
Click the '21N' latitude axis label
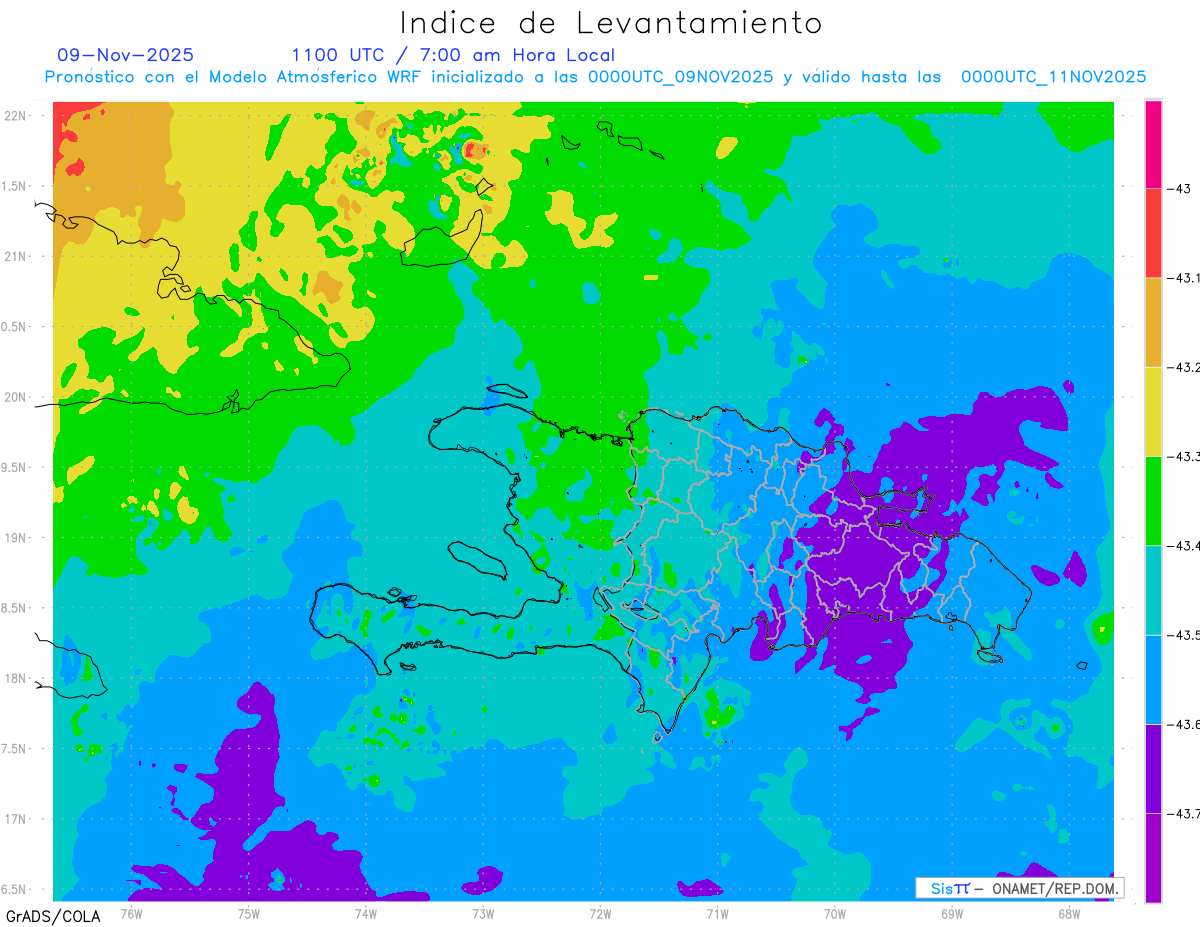(16, 256)
